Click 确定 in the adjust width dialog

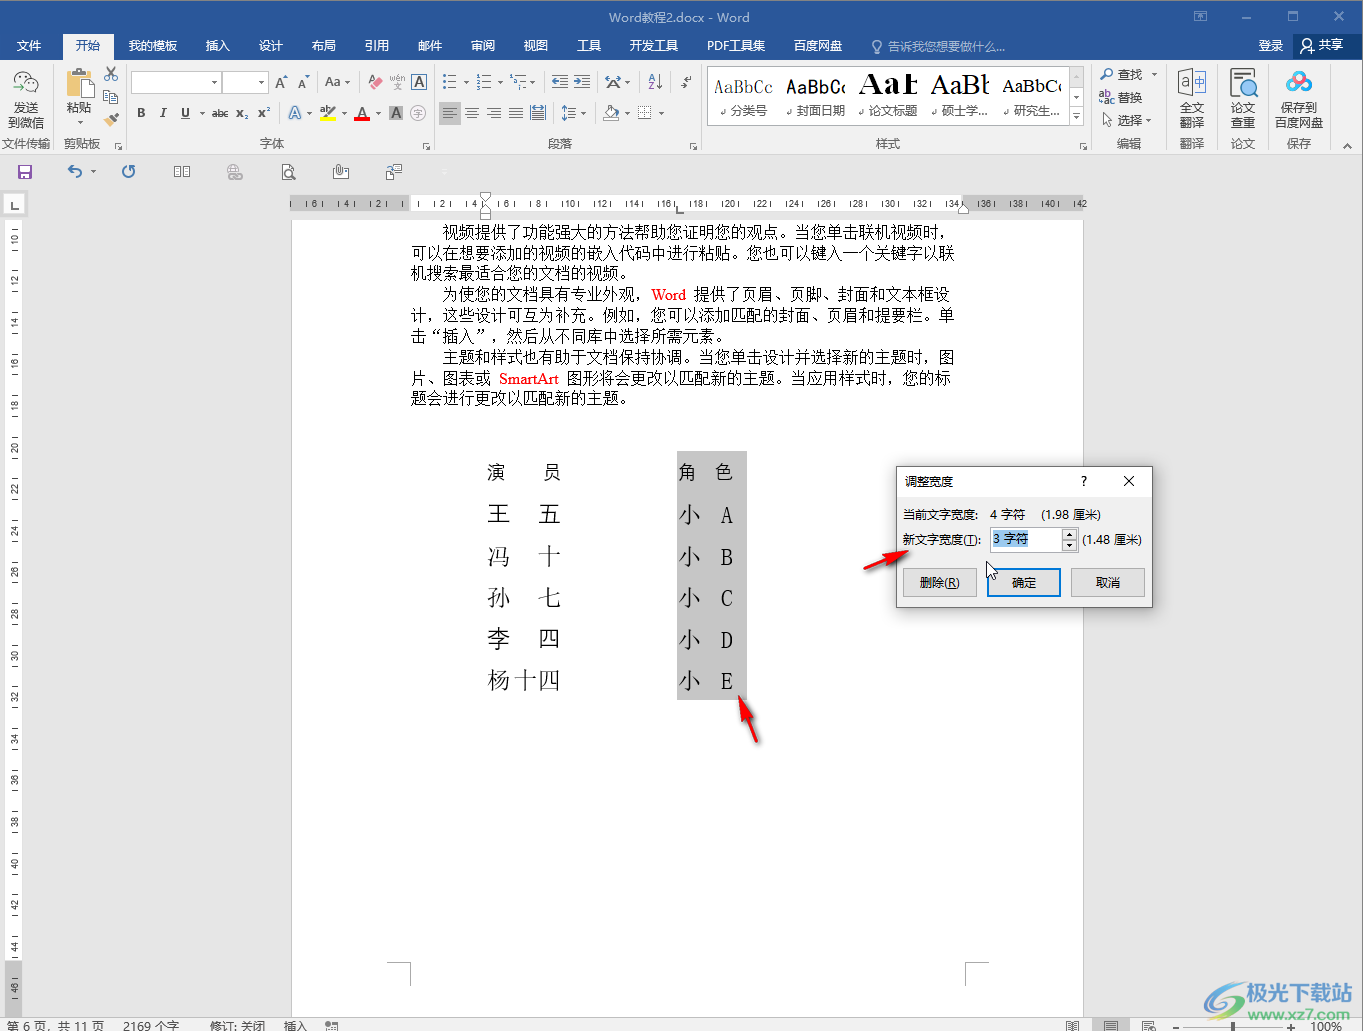[x=1024, y=583]
